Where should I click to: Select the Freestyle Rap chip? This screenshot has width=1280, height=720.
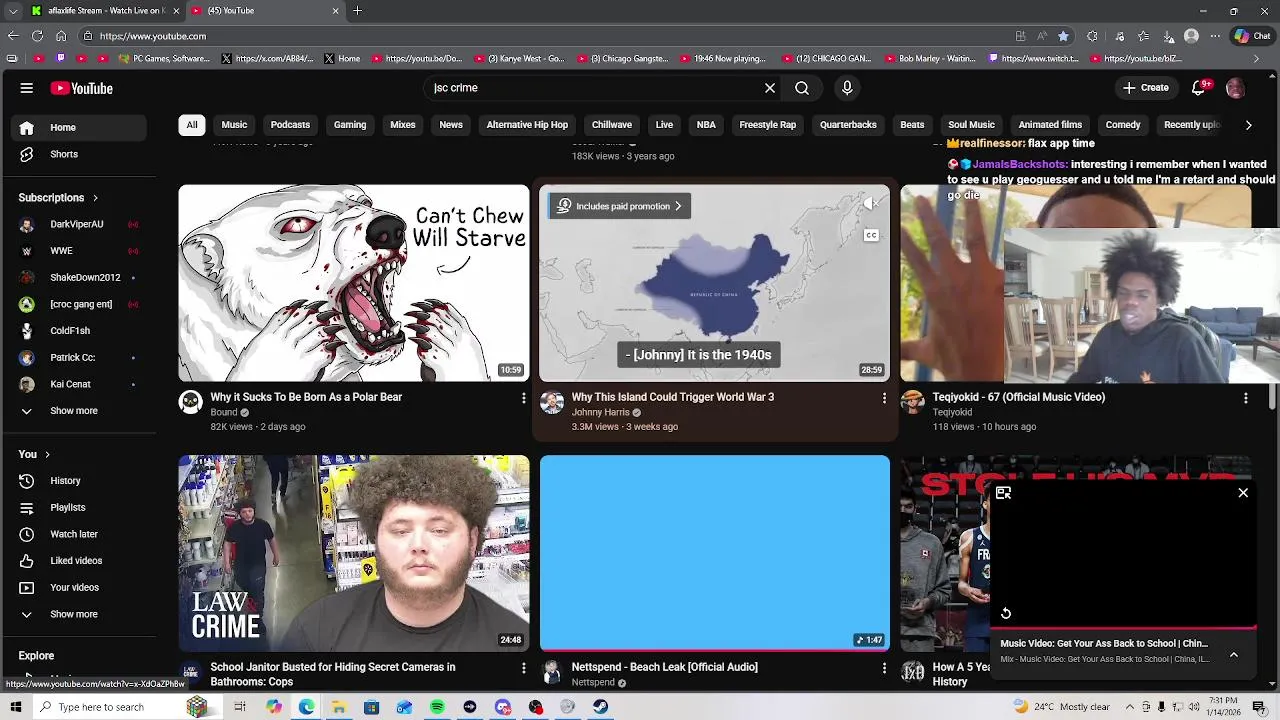coord(768,125)
